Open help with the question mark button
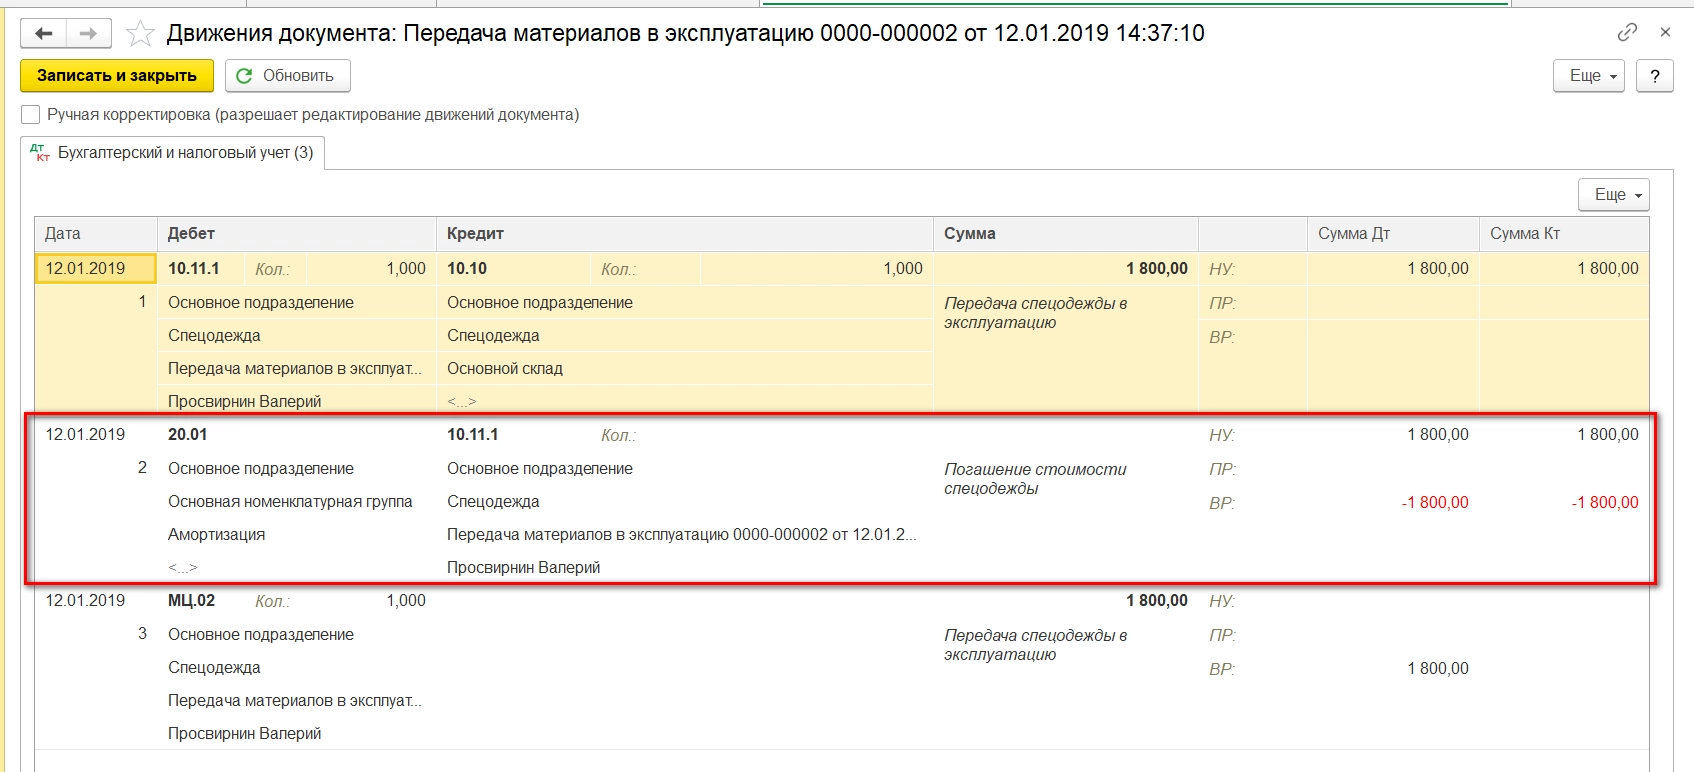 point(1655,76)
